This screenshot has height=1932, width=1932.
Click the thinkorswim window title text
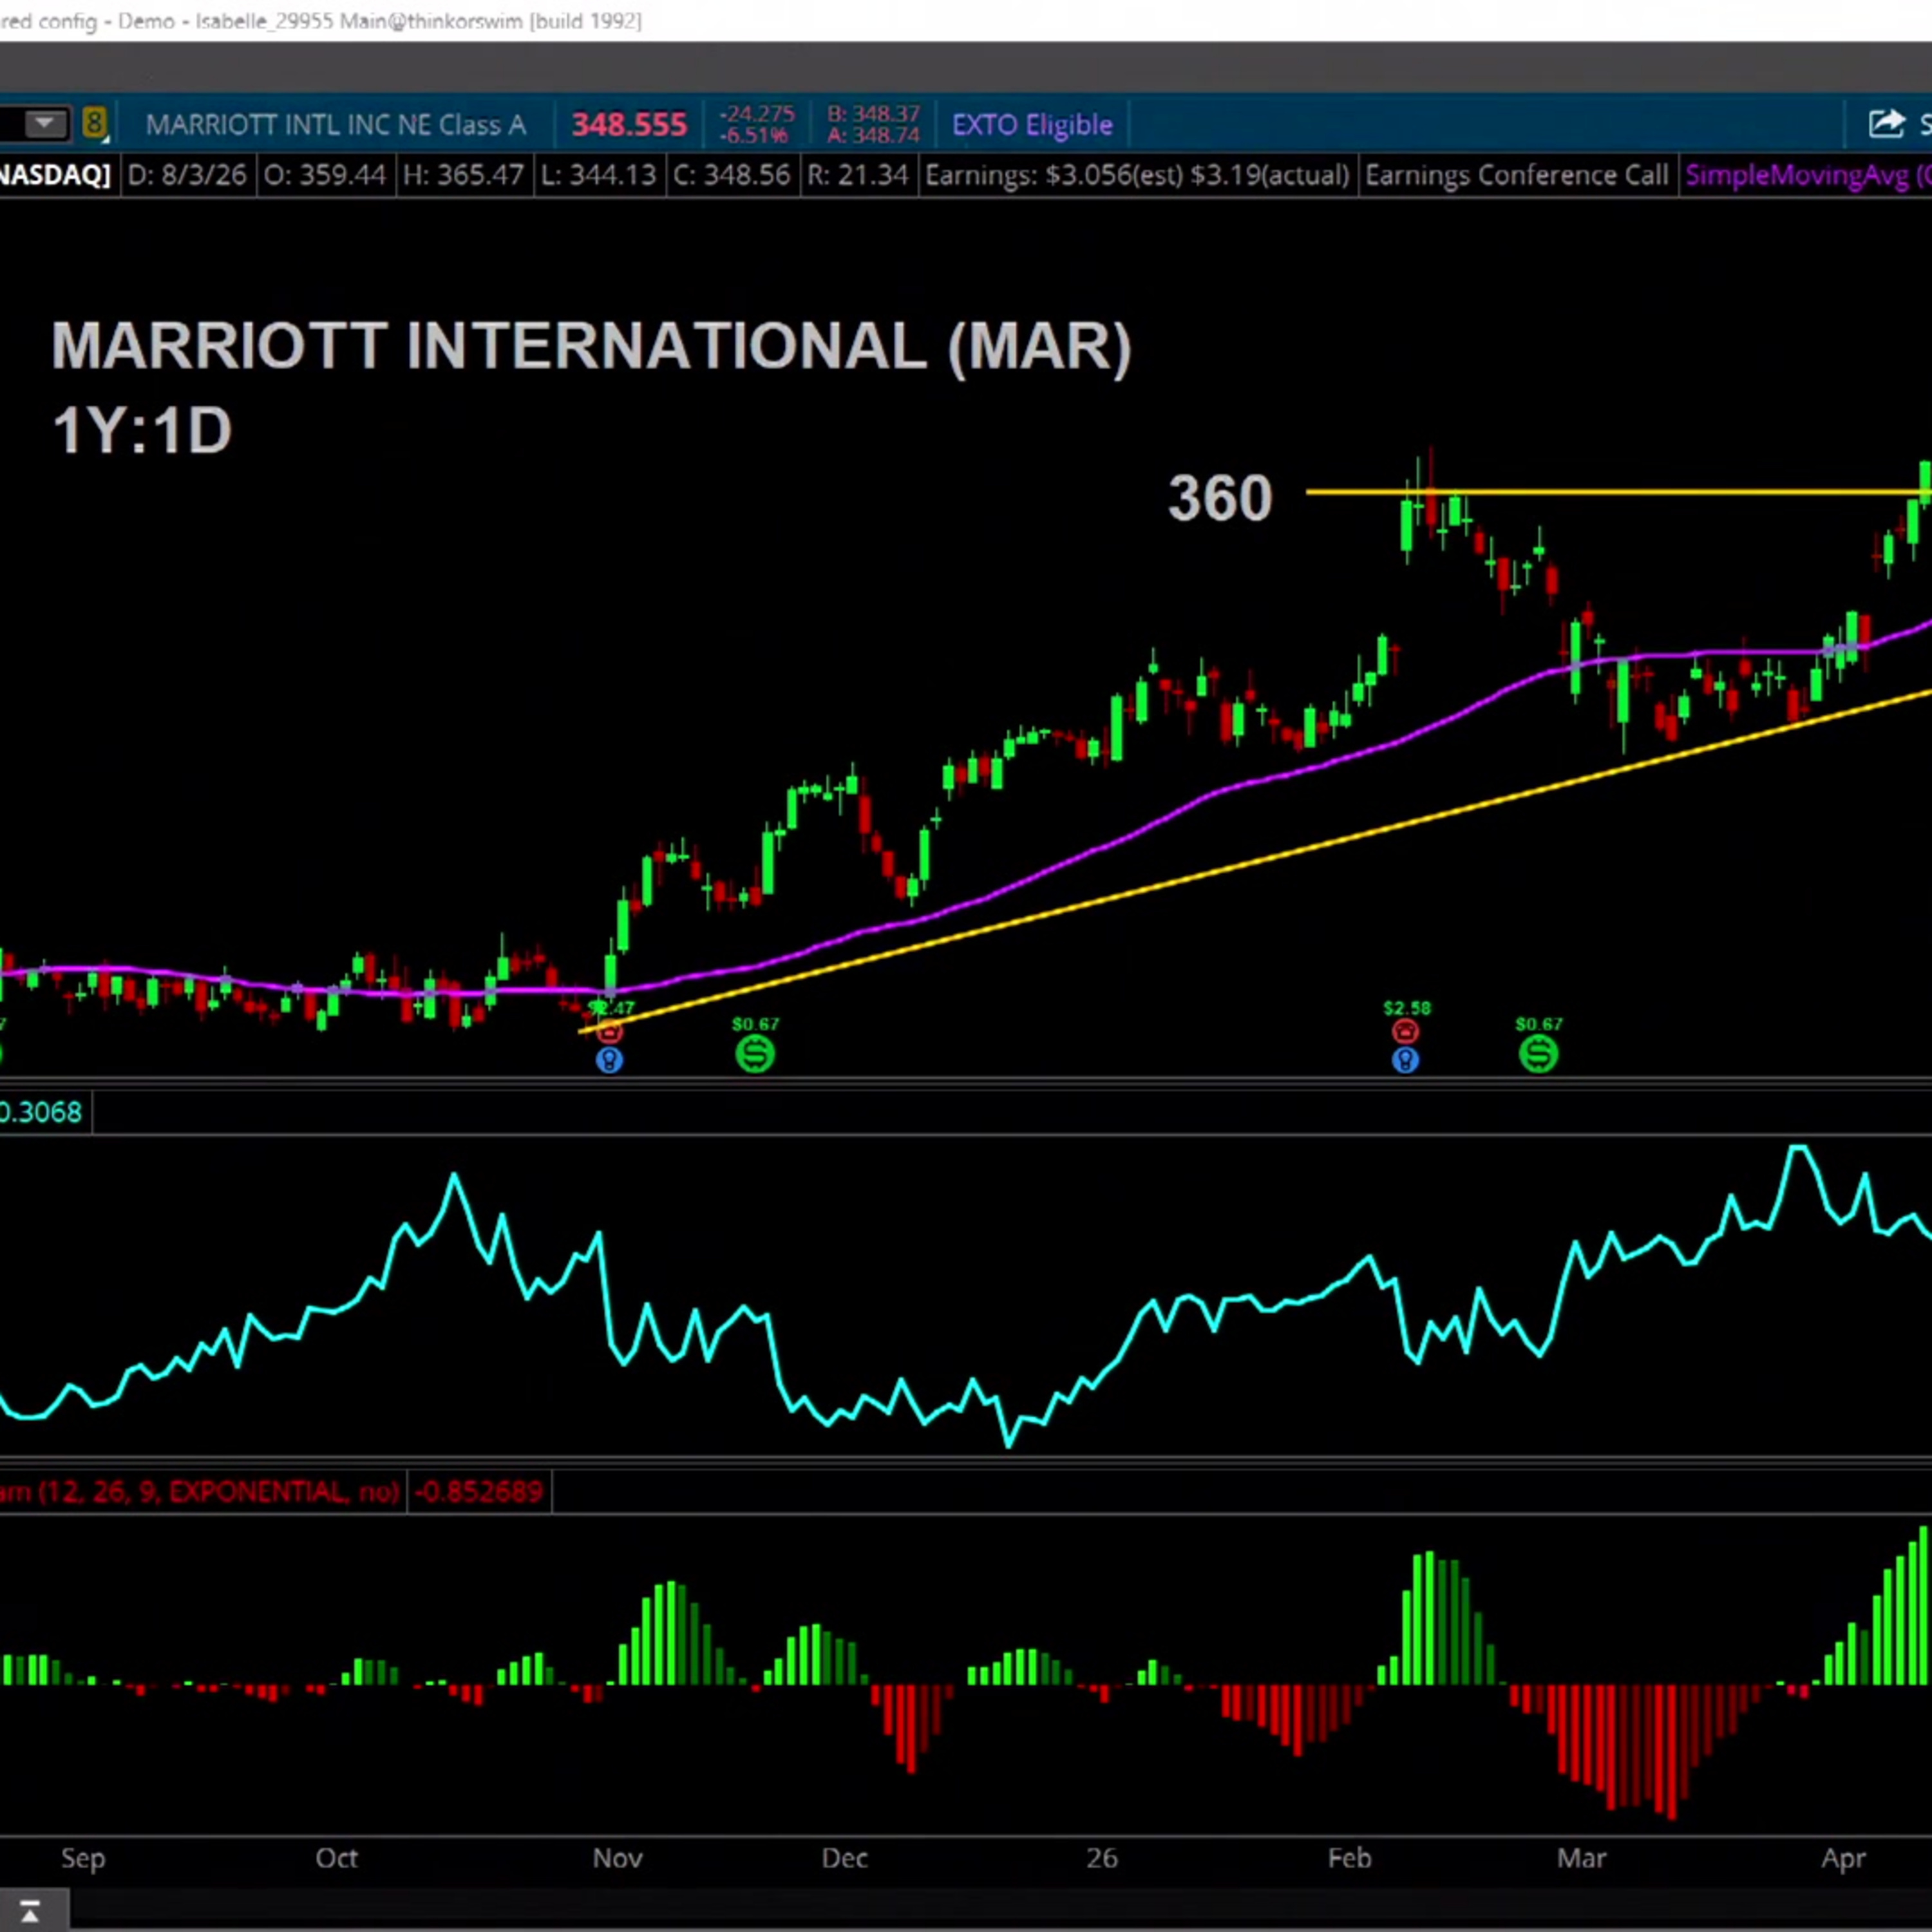click(x=321, y=21)
